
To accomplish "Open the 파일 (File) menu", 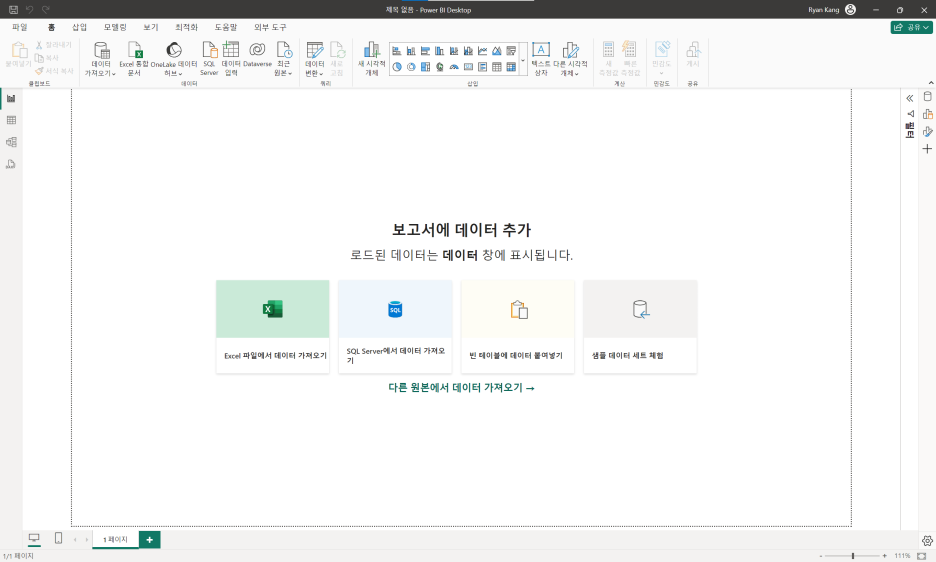I will 20,27.
